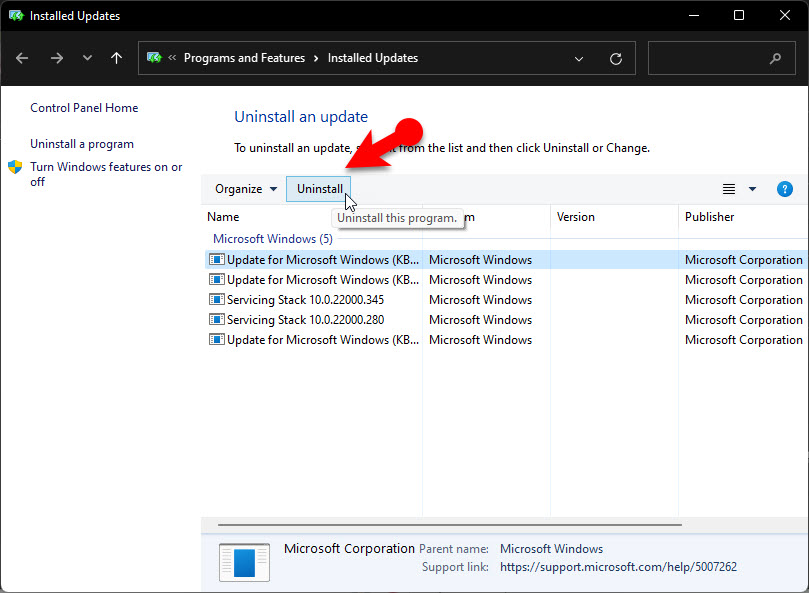Screen dimensions: 809x593
Task: Sort by the Publisher column header
Action: [x=709, y=217]
